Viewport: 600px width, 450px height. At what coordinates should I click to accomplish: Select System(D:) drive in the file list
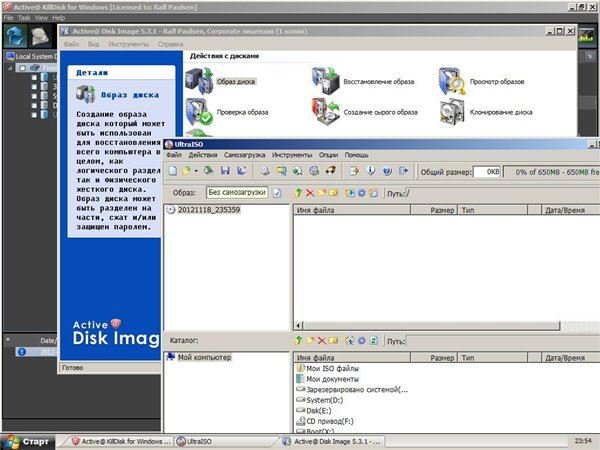[x=324, y=400]
